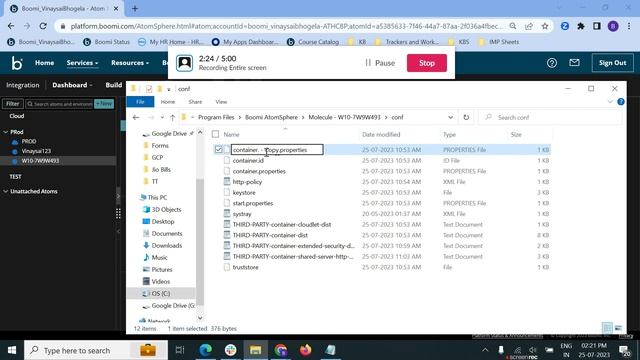Toggle the select-all checkbox beside Name header
This screenshot has height=360, width=640.
(216, 134)
